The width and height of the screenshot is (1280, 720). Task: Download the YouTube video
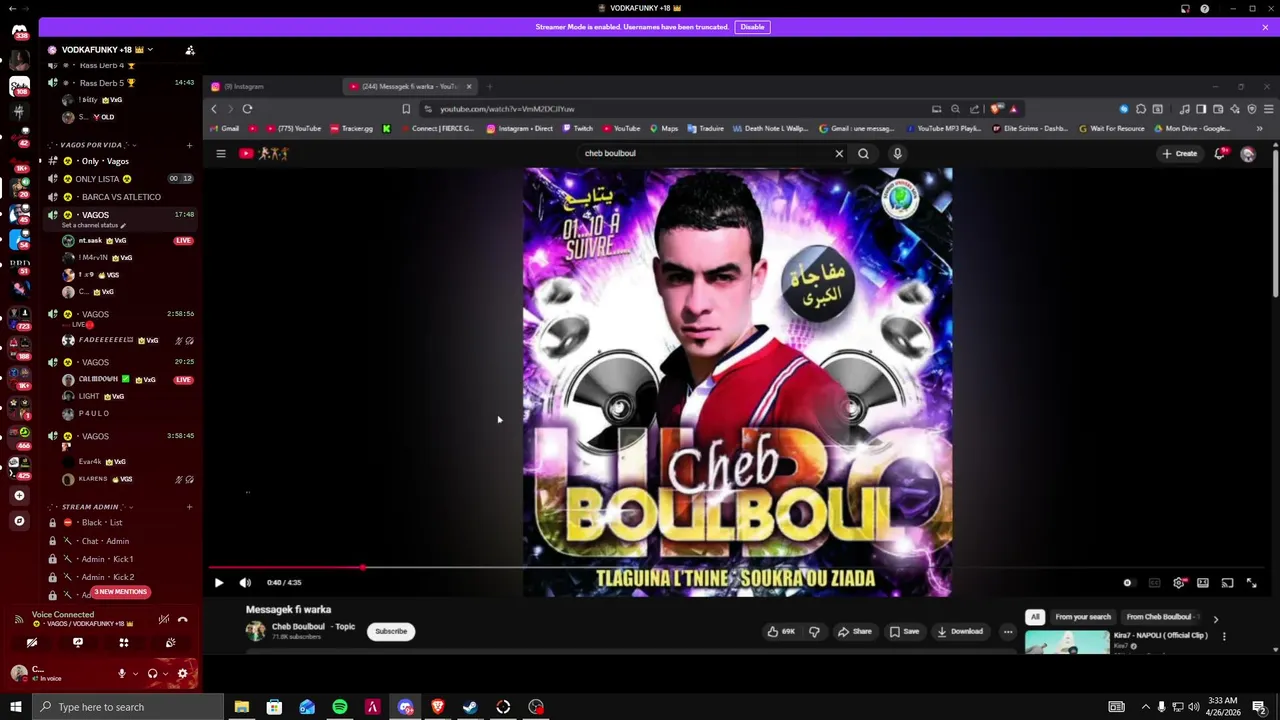pyautogui.click(x=960, y=631)
